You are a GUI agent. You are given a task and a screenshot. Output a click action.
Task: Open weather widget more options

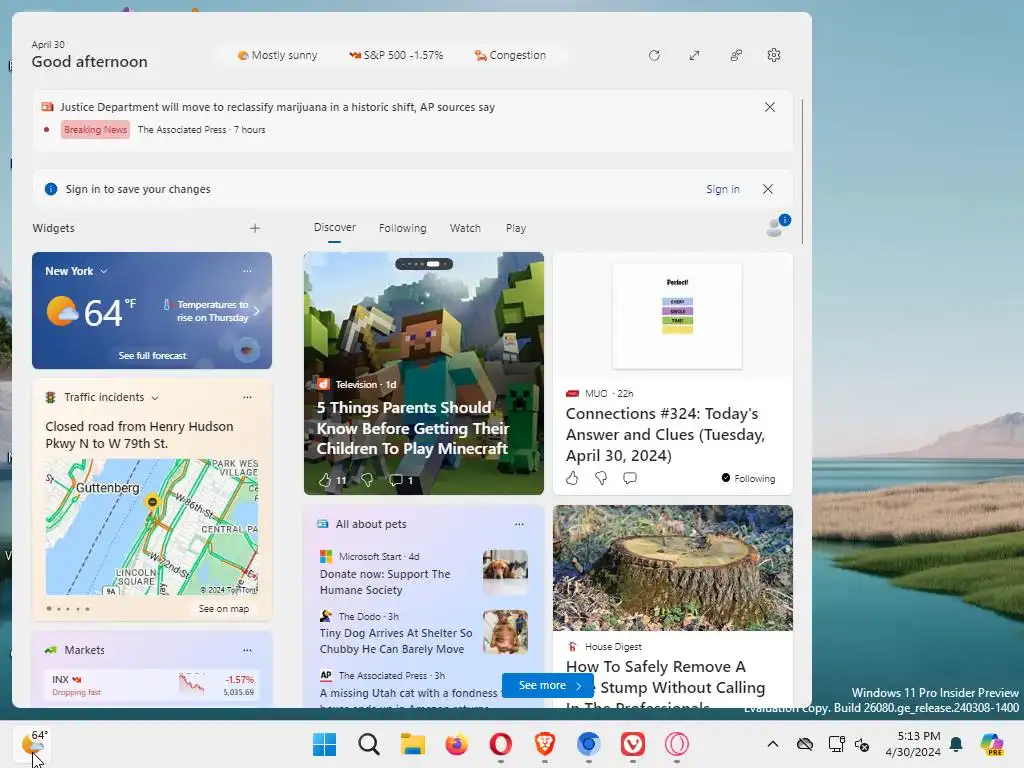(x=247, y=271)
